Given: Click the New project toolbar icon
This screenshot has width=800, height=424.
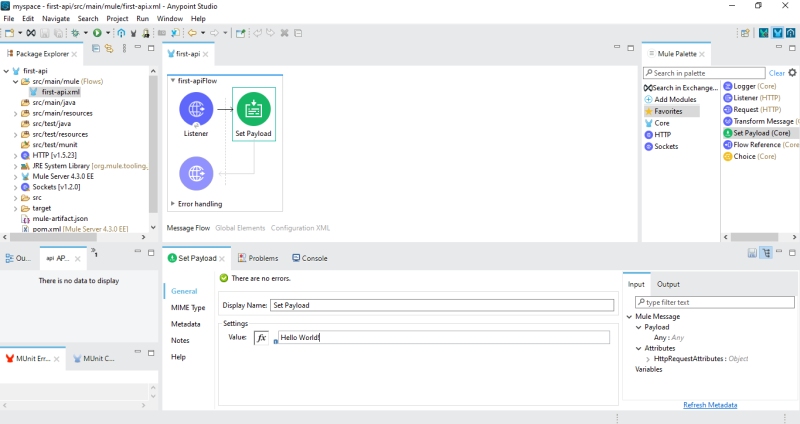Looking at the screenshot, I should coord(9,33).
